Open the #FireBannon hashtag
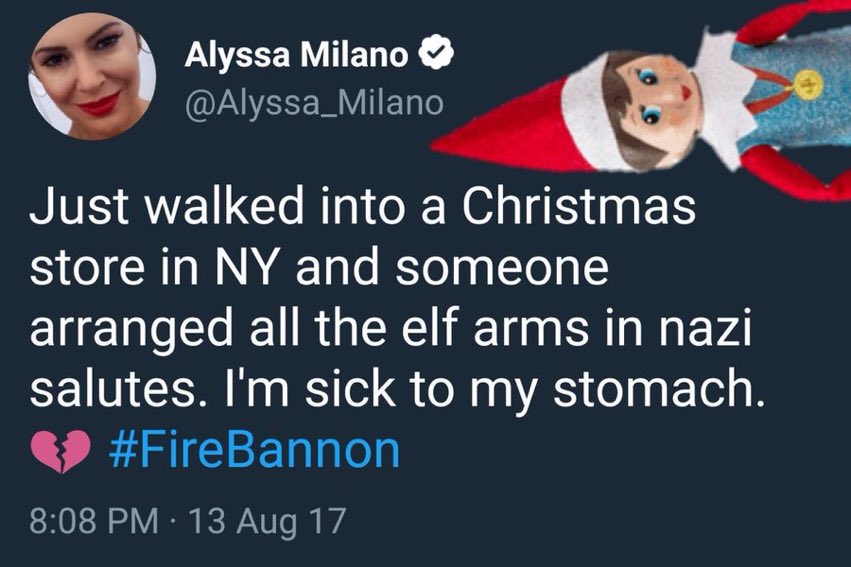 pyautogui.click(x=252, y=452)
